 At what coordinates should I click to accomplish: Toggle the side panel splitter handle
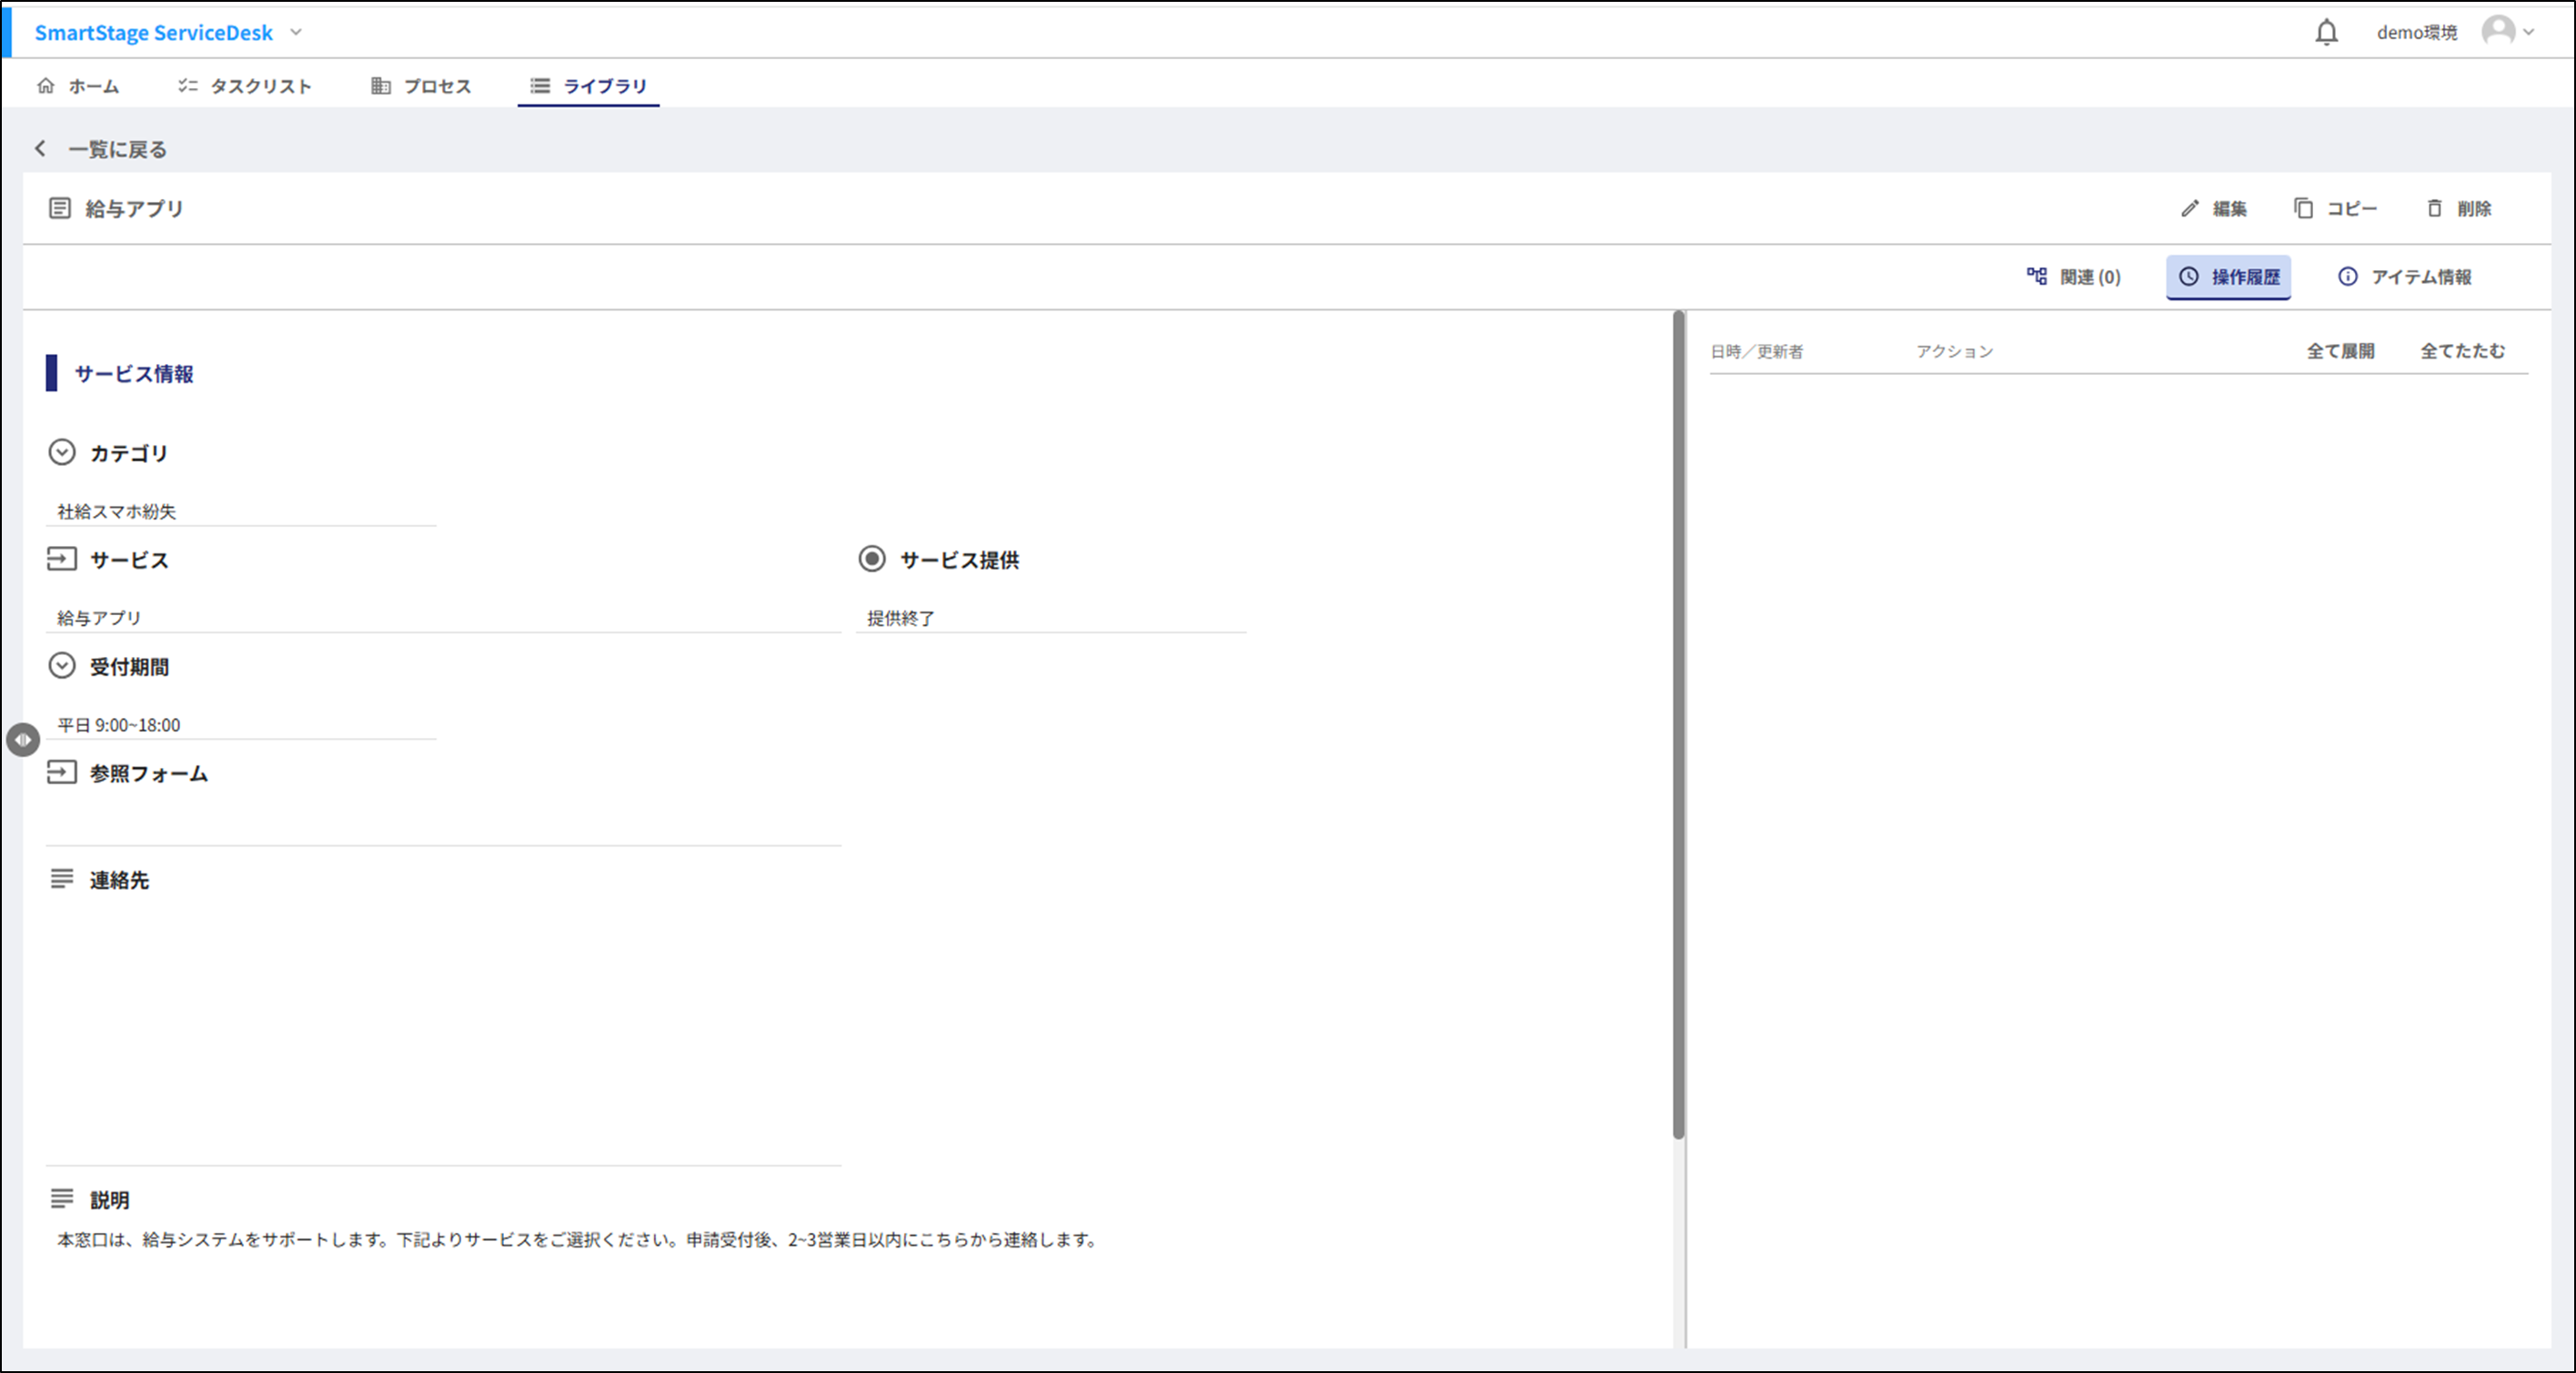pos(23,740)
